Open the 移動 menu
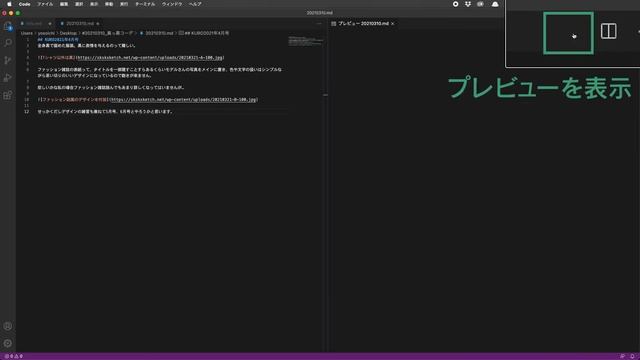Screen dimensions: 640x360 pyautogui.click(x=109, y=4)
